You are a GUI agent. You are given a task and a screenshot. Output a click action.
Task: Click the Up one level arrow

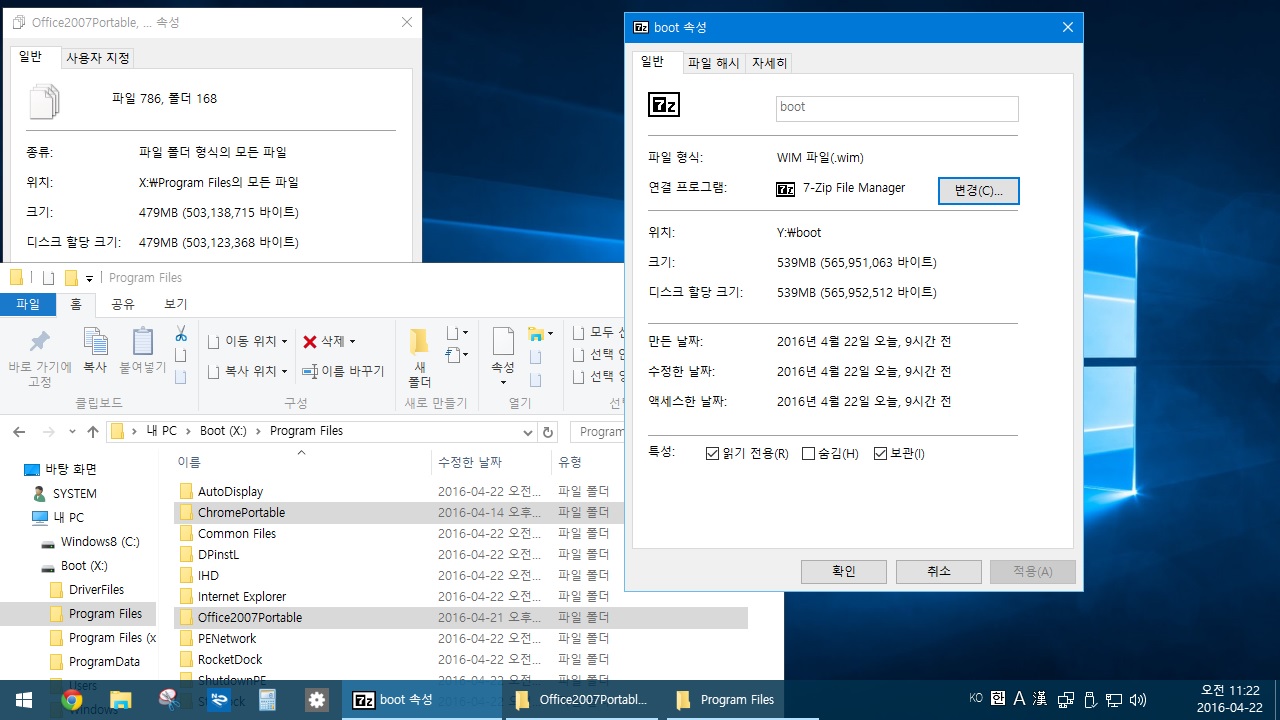pyautogui.click(x=93, y=432)
